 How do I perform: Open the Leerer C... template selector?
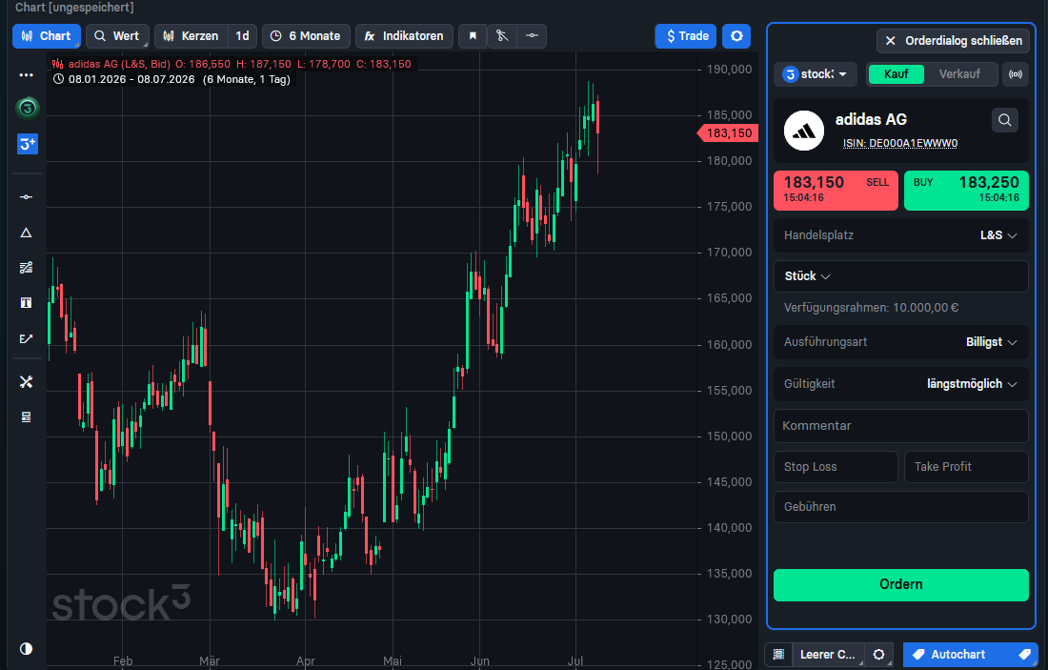pos(827,655)
